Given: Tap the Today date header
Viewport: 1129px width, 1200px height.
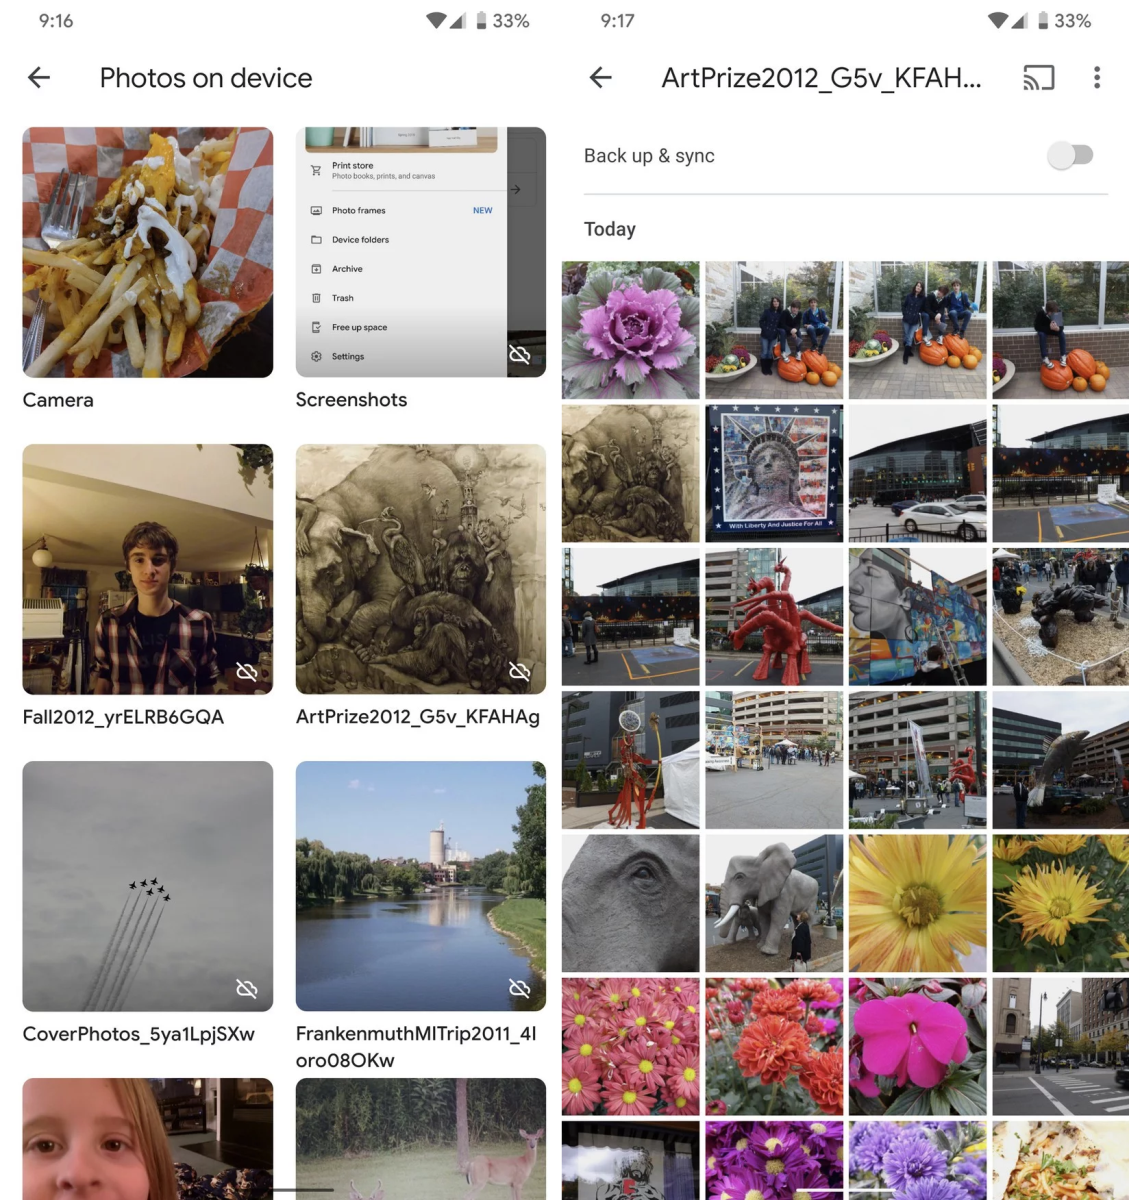Looking at the screenshot, I should (610, 229).
